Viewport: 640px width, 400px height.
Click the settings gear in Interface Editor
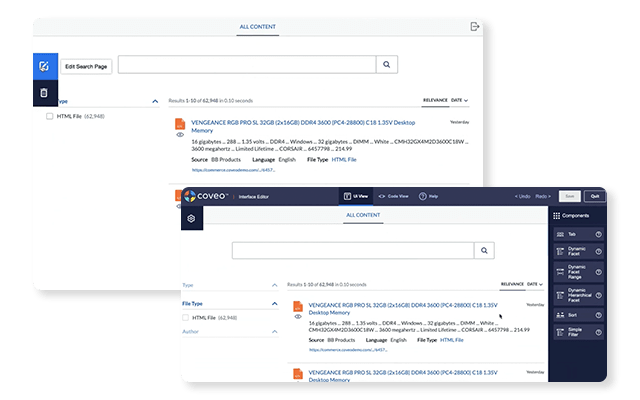(x=190, y=218)
